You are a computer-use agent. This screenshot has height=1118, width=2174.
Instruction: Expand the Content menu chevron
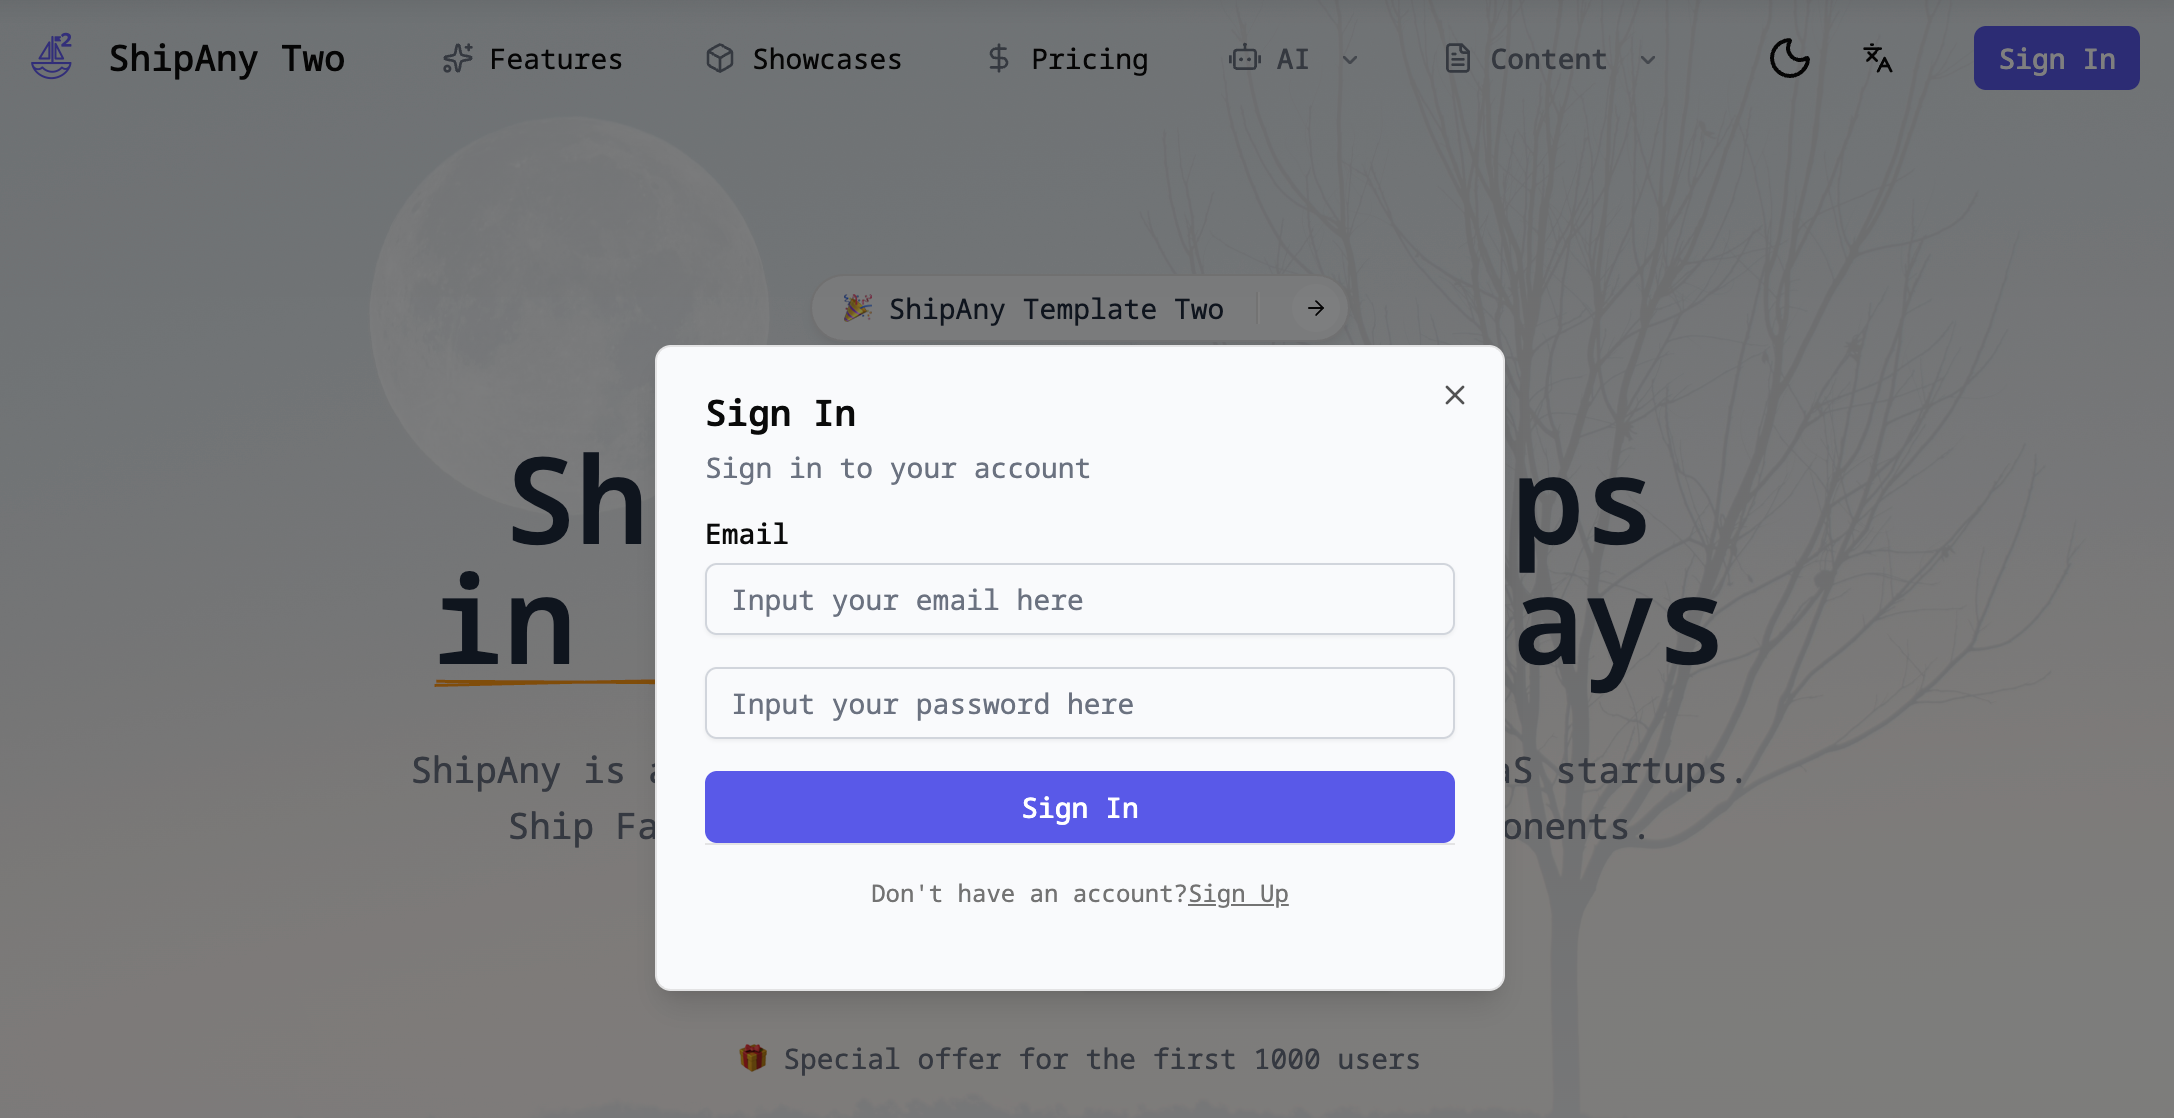1648,60
